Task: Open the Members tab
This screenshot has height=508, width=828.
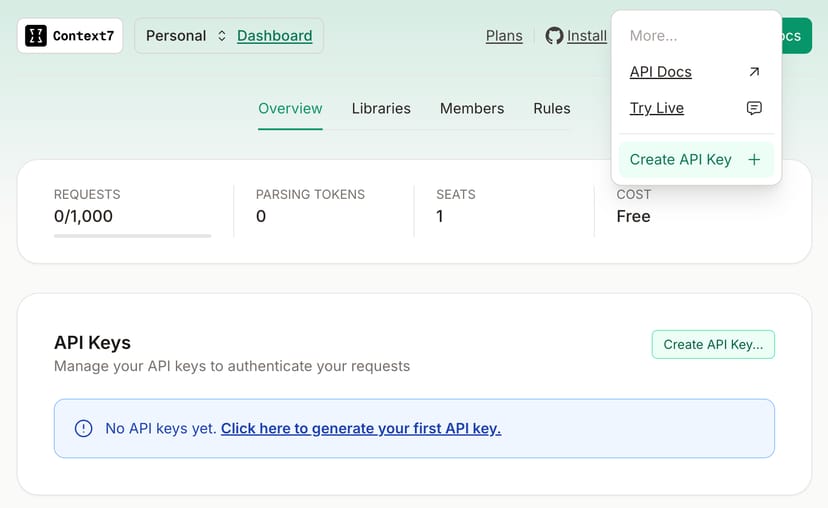Action: [x=472, y=108]
